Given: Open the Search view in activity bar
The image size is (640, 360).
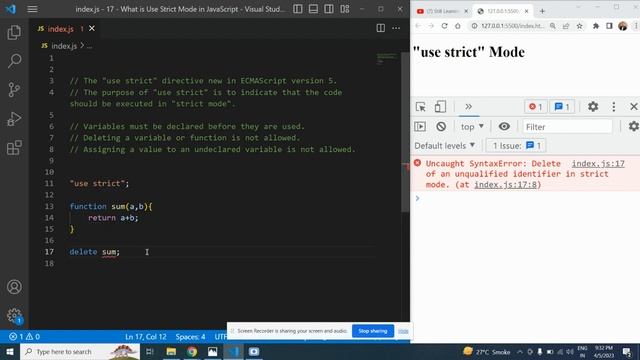Looking at the screenshot, I should coord(14,61).
